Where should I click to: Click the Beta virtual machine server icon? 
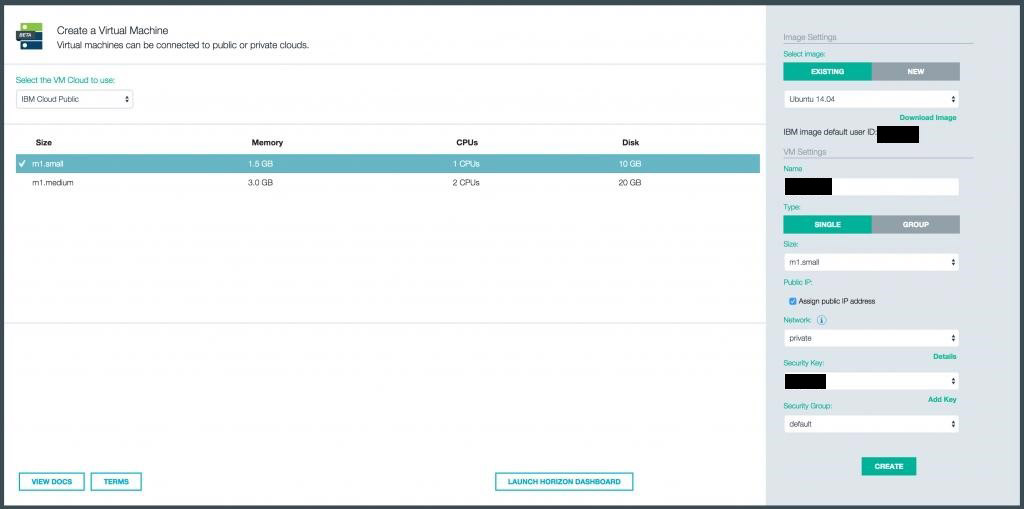tap(29, 37)
